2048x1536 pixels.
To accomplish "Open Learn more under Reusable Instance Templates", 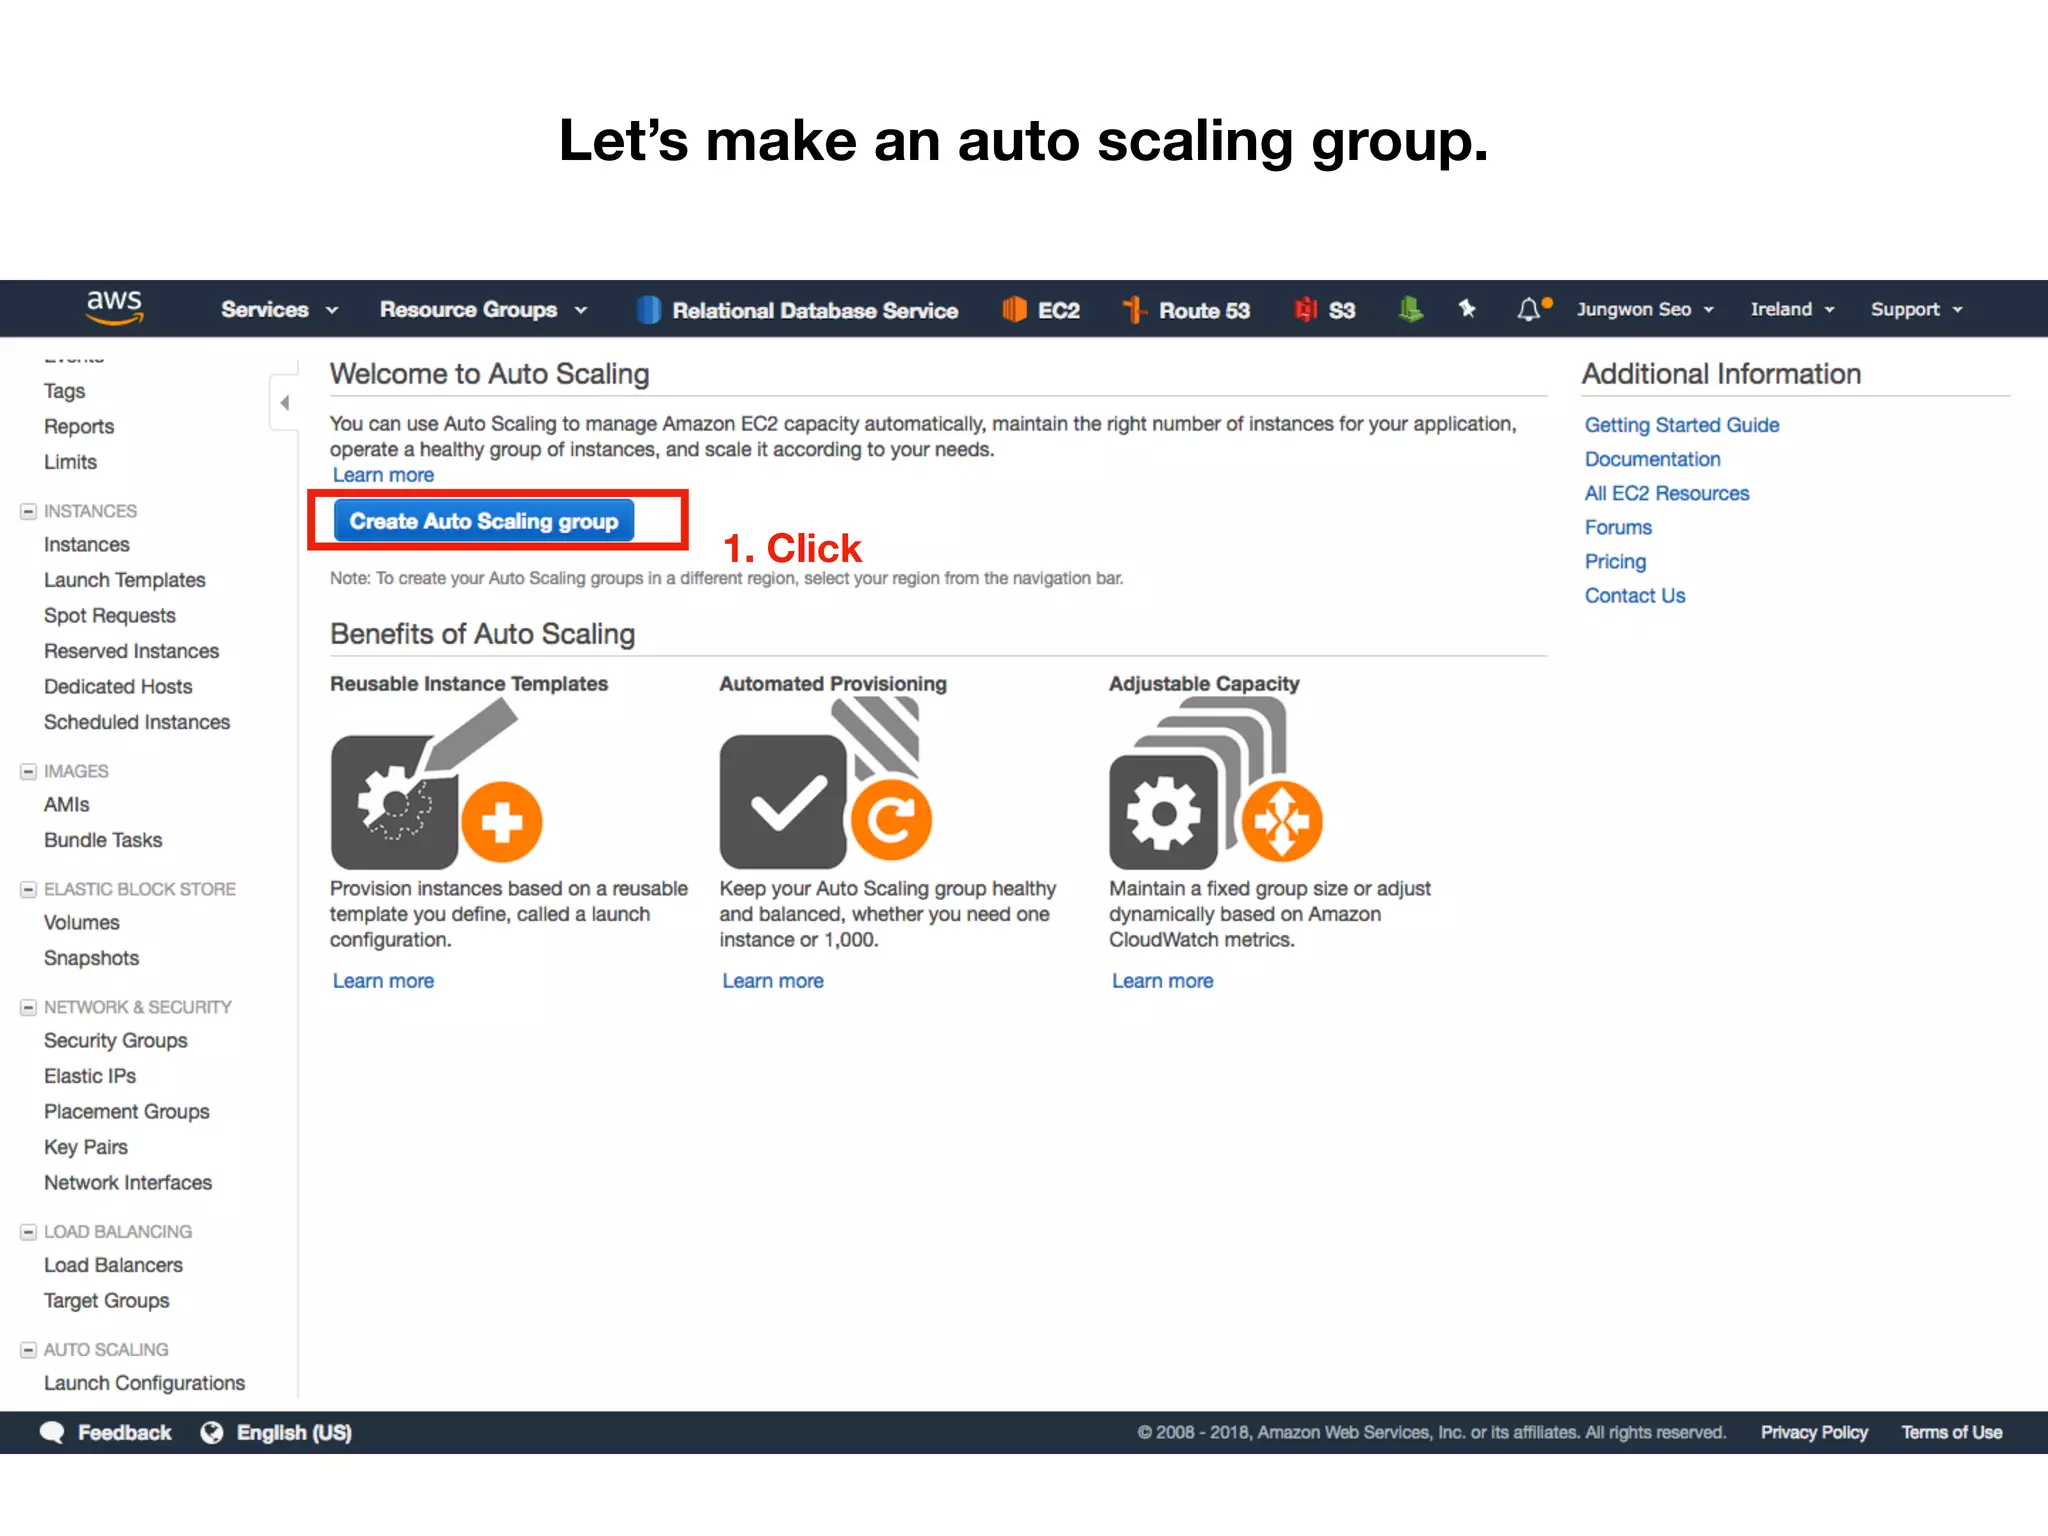I will (x=383, y=981).
